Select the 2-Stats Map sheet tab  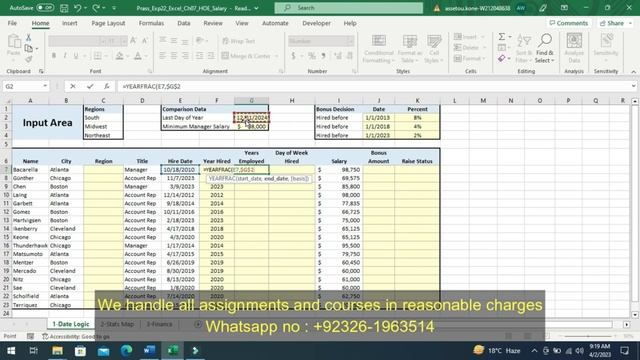pyautogui.click(x=117, y=324)
